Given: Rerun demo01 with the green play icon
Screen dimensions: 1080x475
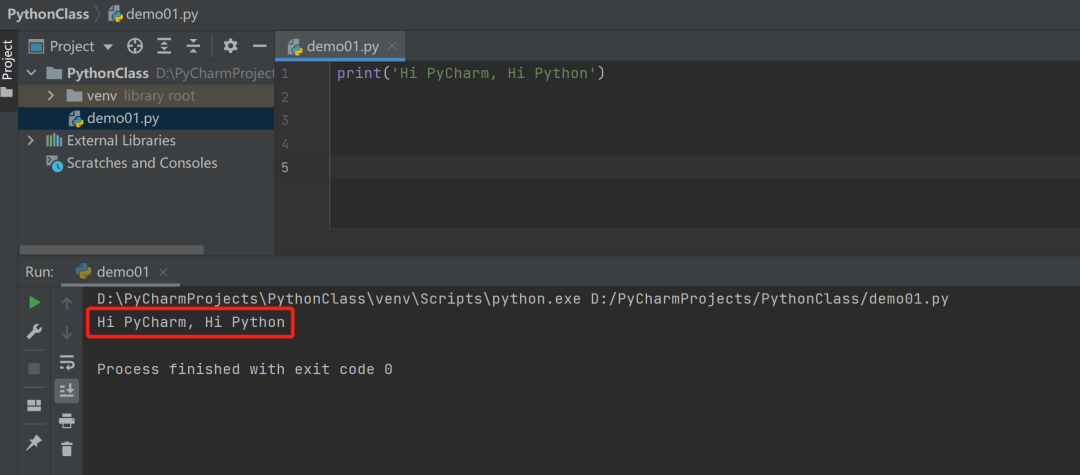Looking at the screenshot, I should [34, 302].
